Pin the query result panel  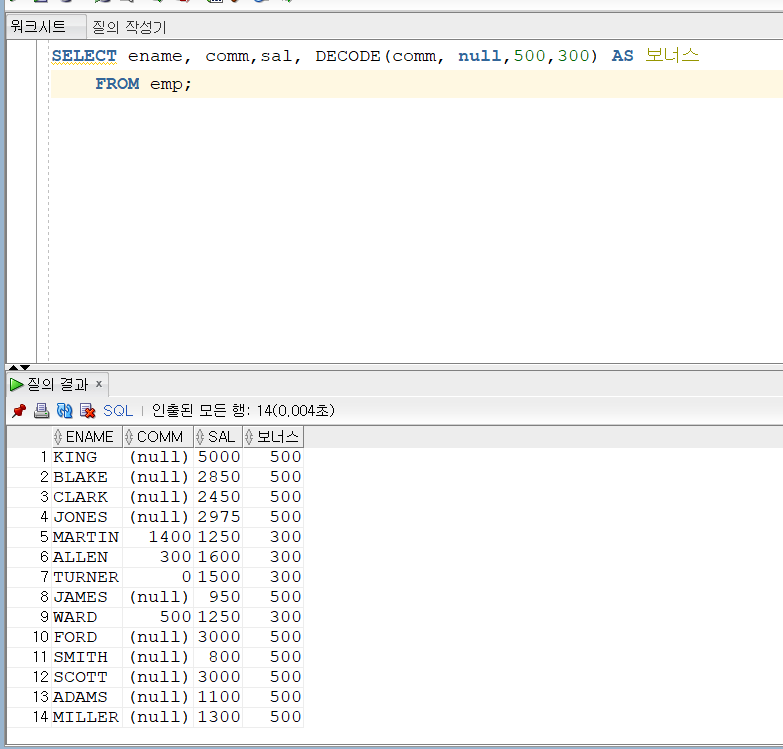[19, 411]
